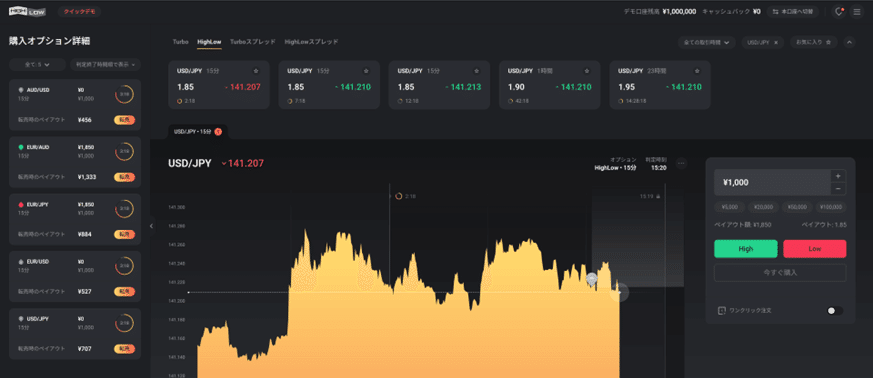Click the red 141.207 price beside USD/JPY heading
The height and width of the screenshot is (378, 873).
pos(243,164)
